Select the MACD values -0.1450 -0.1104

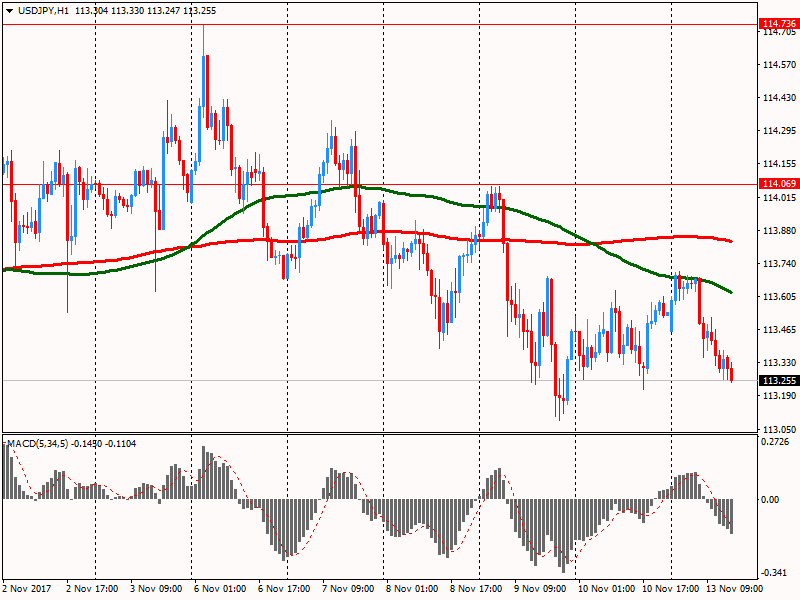click(x=104, y=444)
